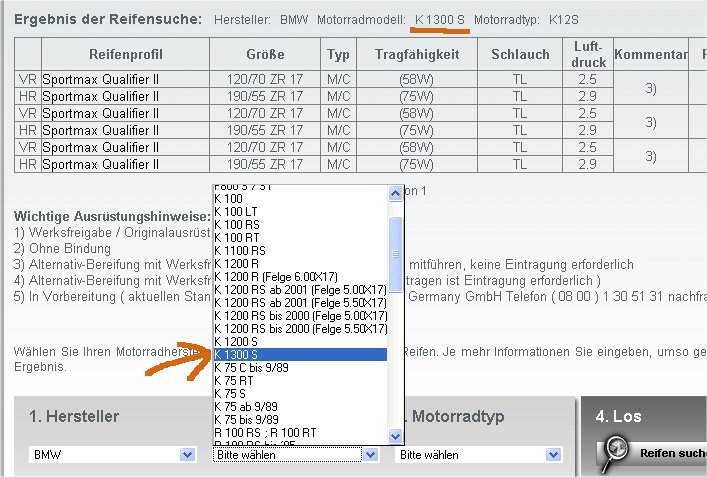Select K 100 in model list
The image size is (707, 477).
(x=300, y=199)
